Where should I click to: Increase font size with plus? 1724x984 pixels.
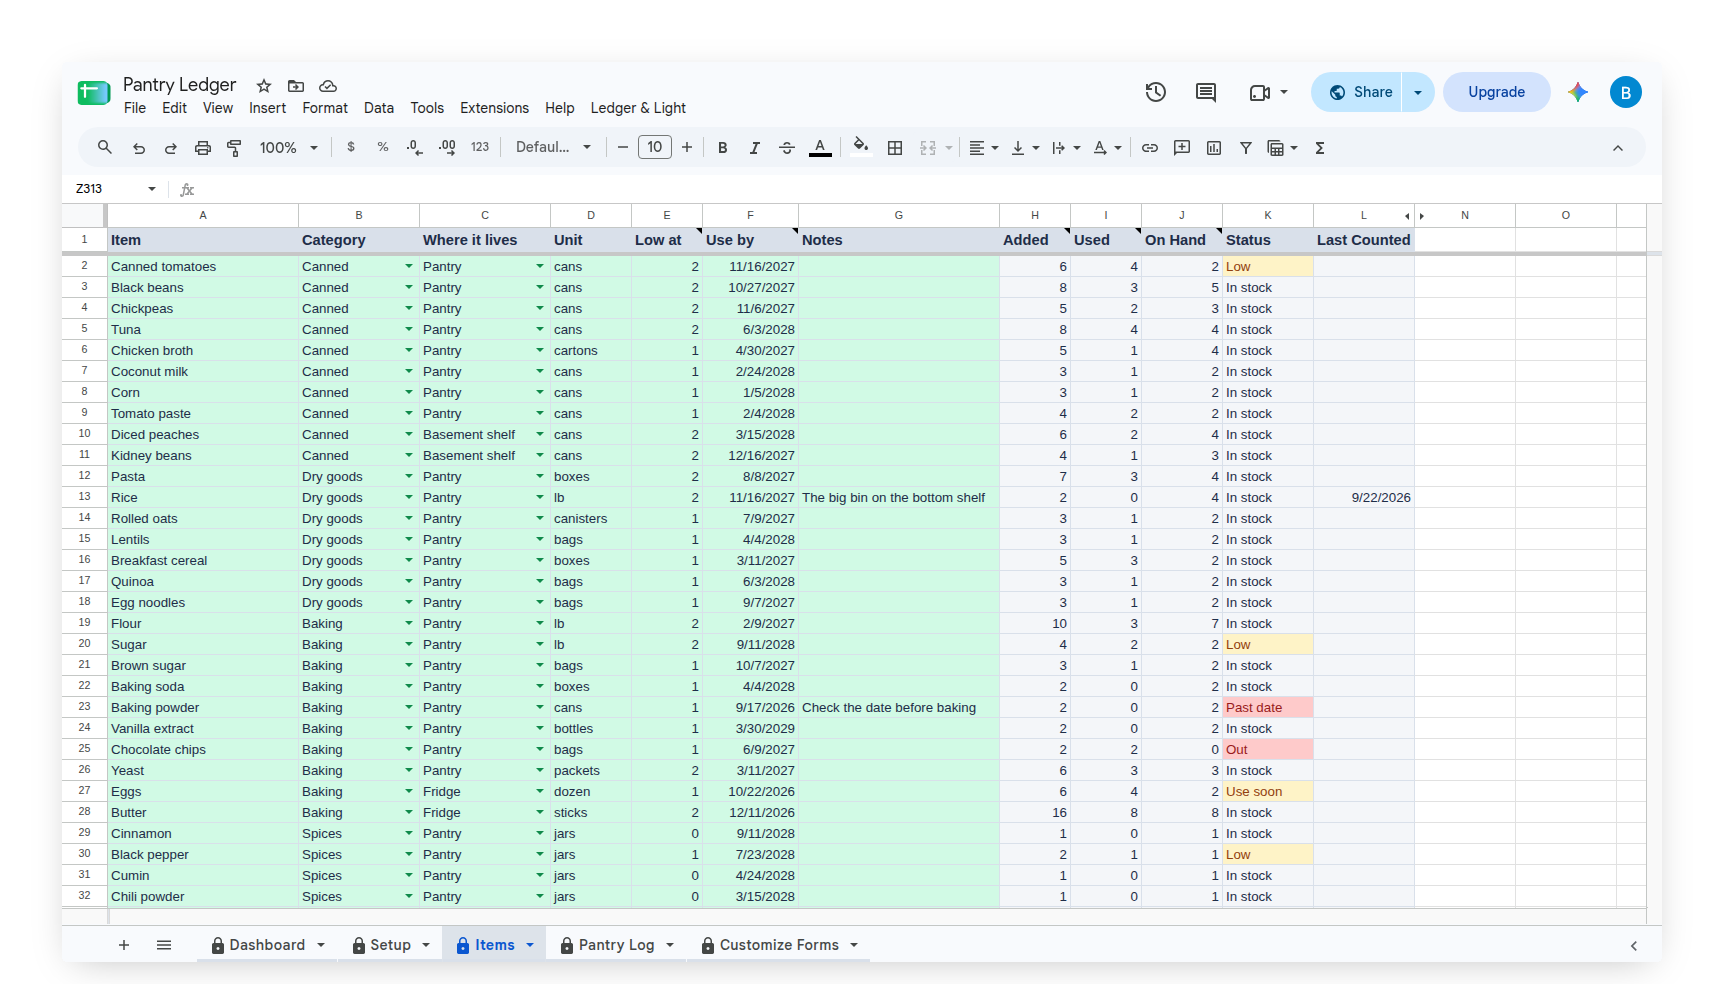click(687, 147)
